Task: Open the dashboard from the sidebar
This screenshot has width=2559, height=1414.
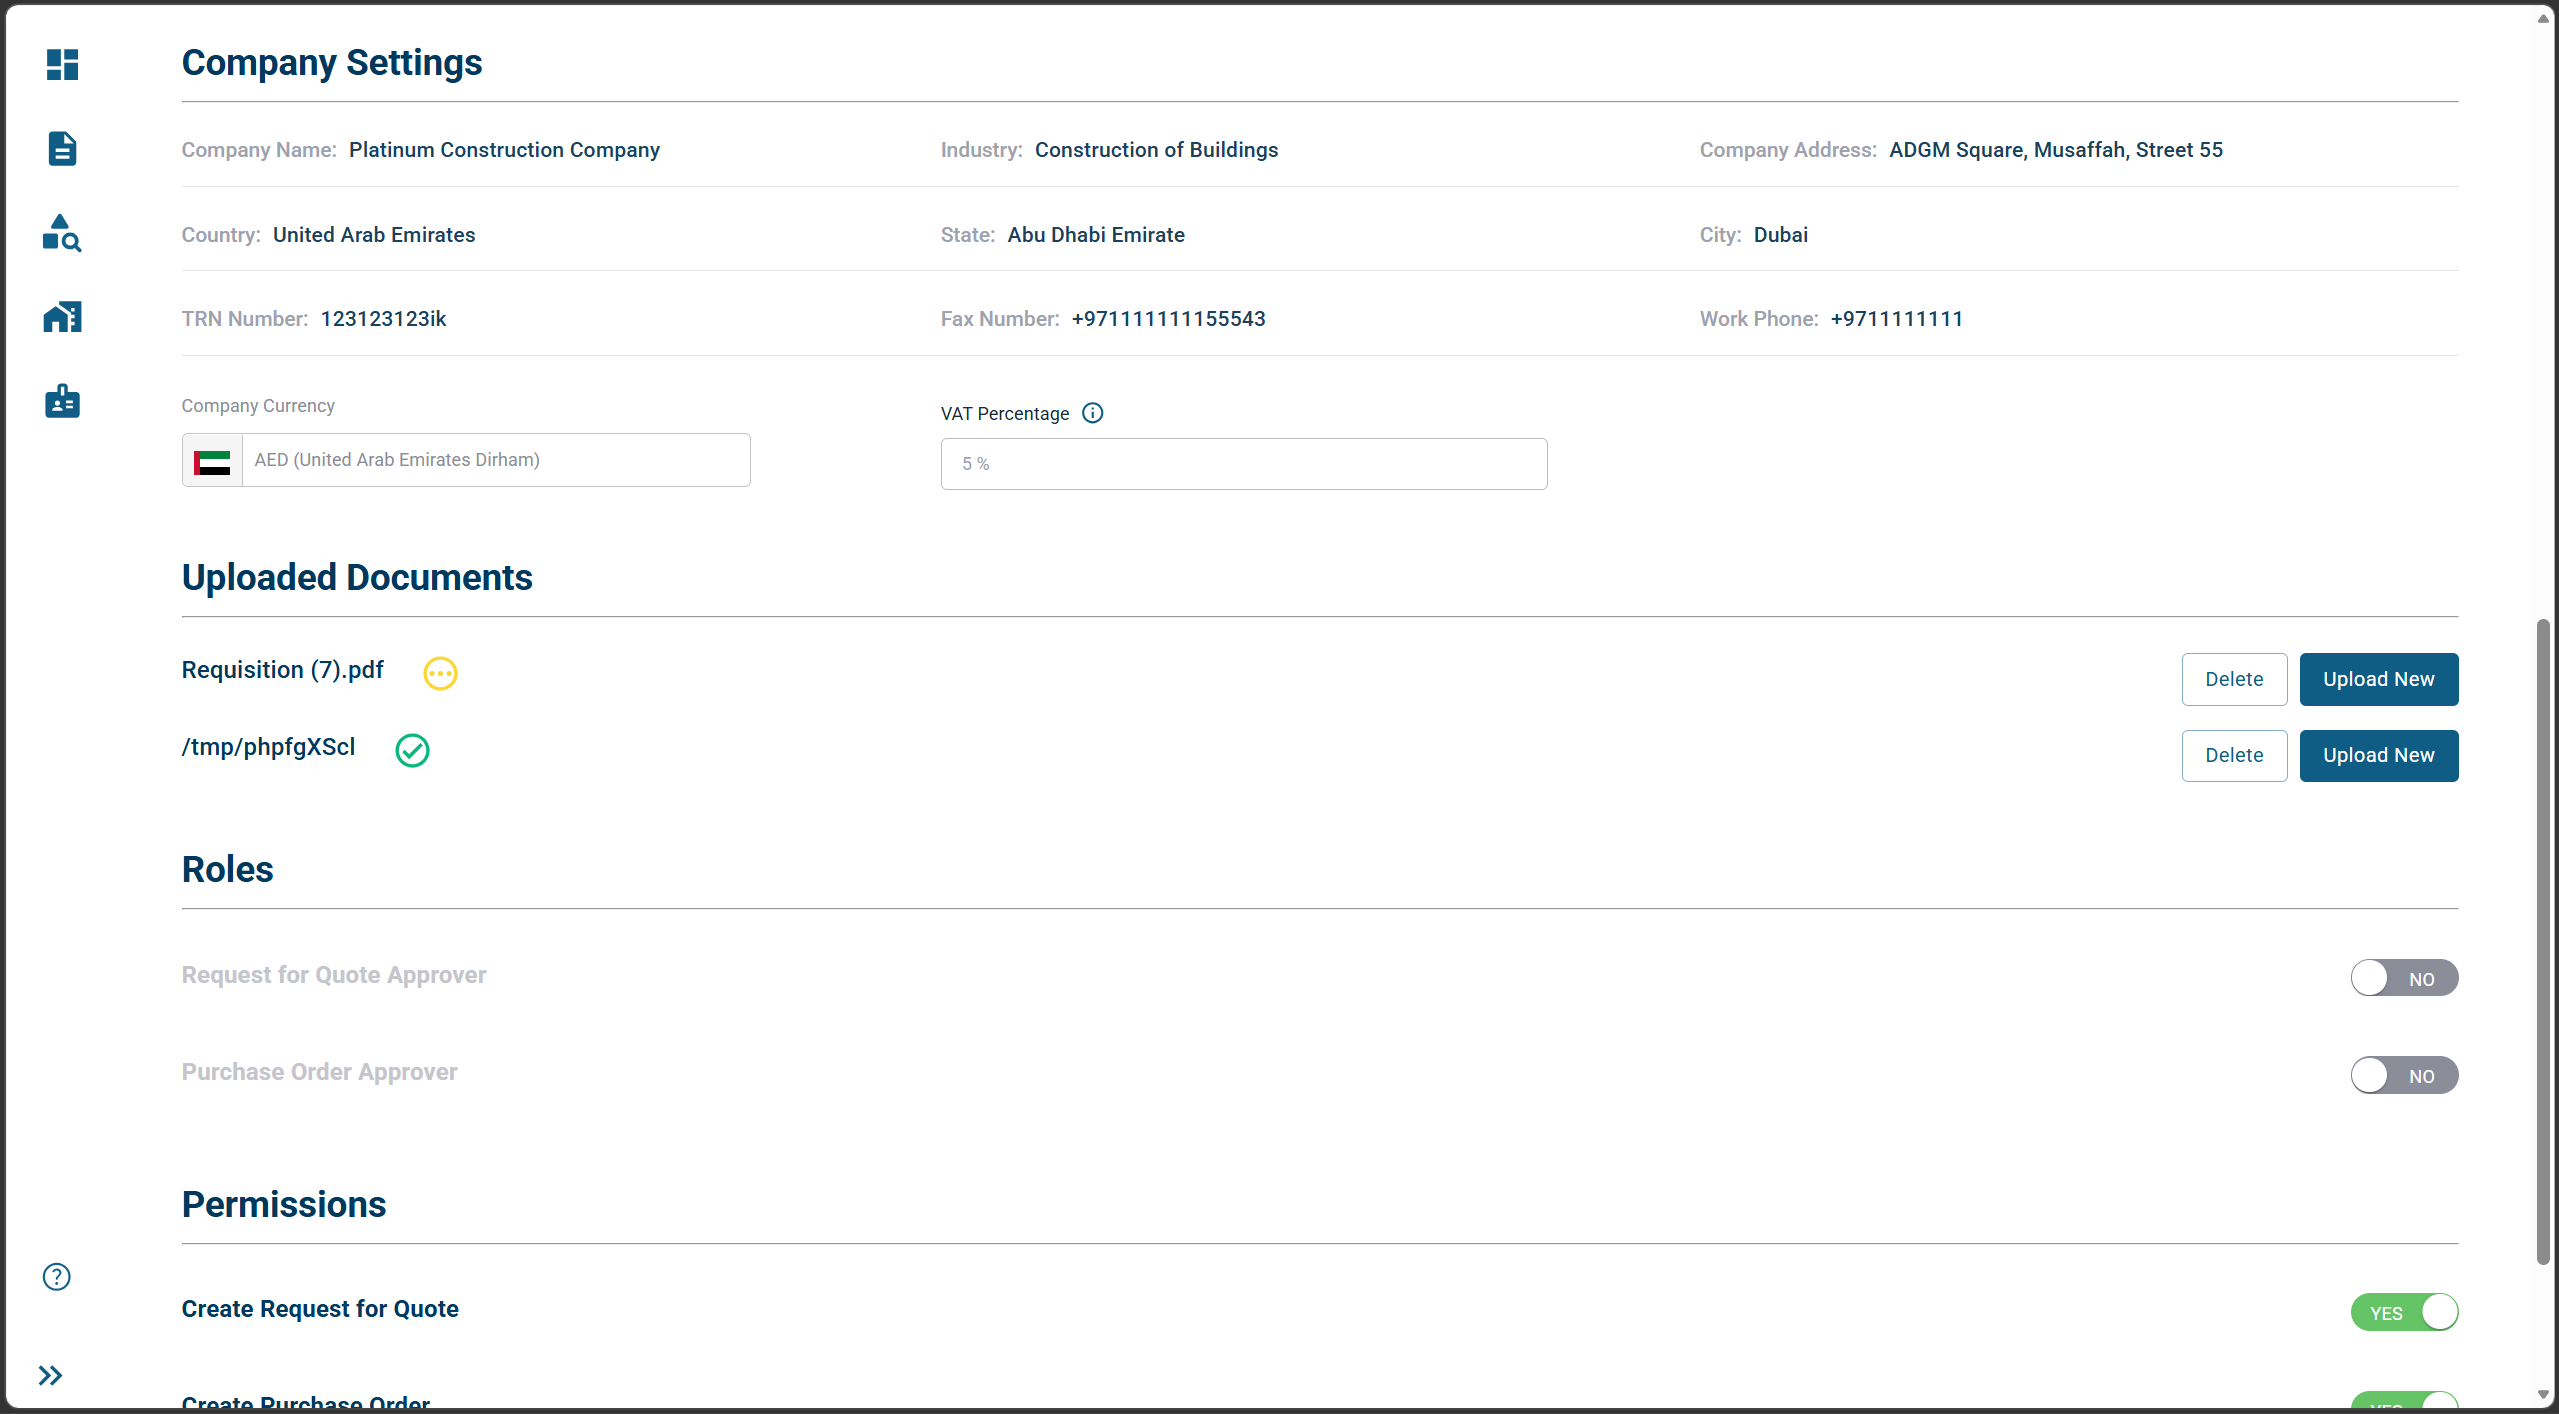Action: pyautogui.click(x=62, y=64)
